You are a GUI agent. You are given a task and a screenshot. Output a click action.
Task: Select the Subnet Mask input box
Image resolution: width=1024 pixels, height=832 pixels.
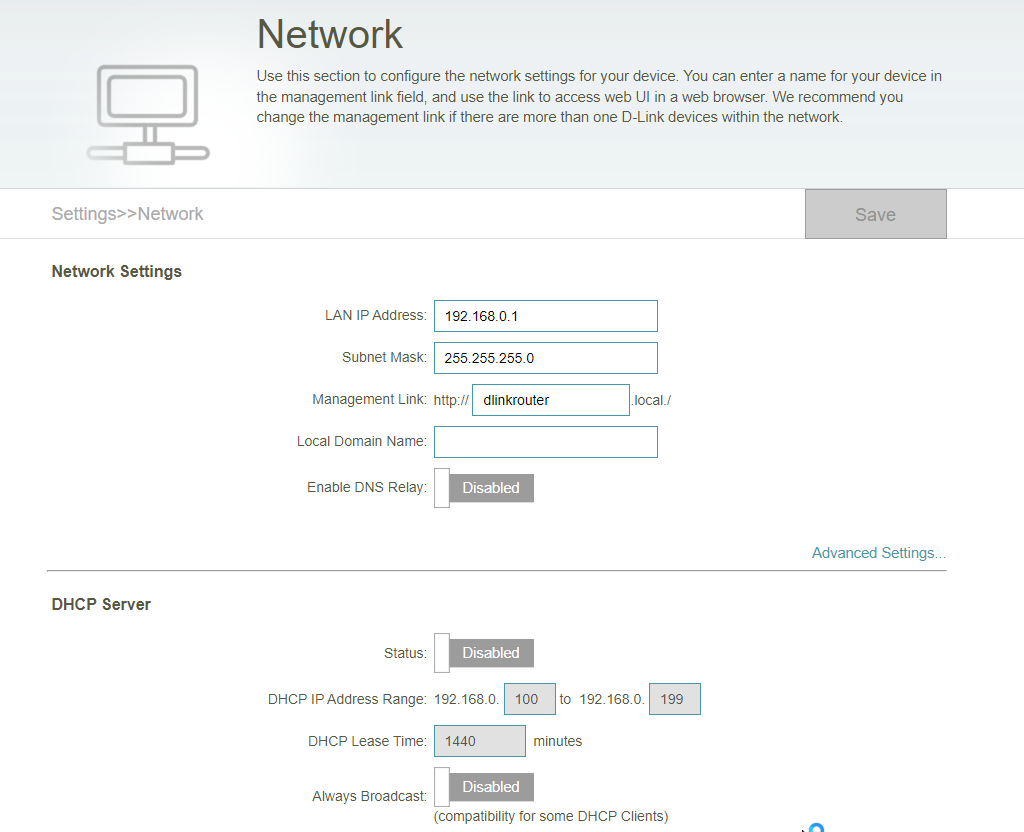coord(545,357)
